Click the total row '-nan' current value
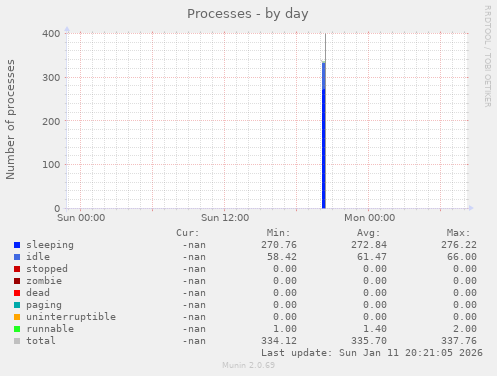Screen dimensions: 497x376 click(194, 341)
